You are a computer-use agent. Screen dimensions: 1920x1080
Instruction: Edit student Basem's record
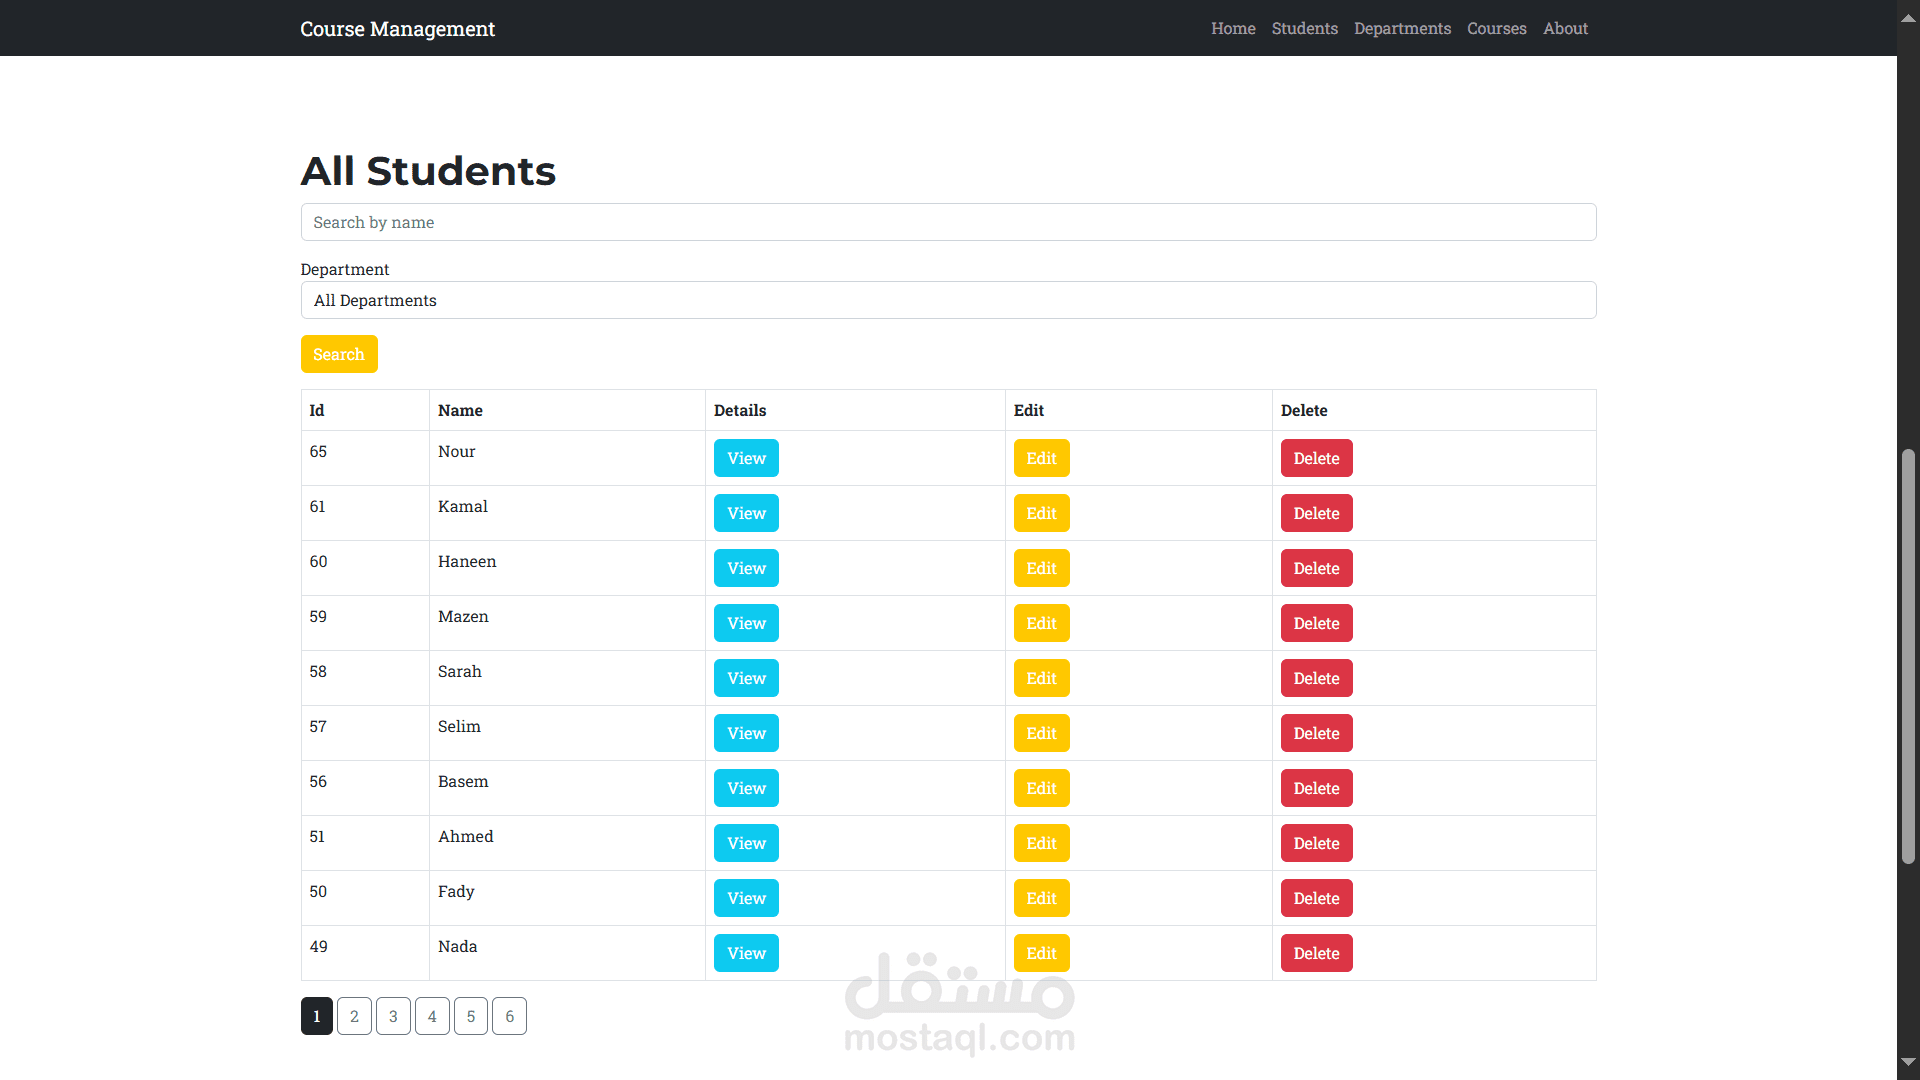[x=1041, y=788]
